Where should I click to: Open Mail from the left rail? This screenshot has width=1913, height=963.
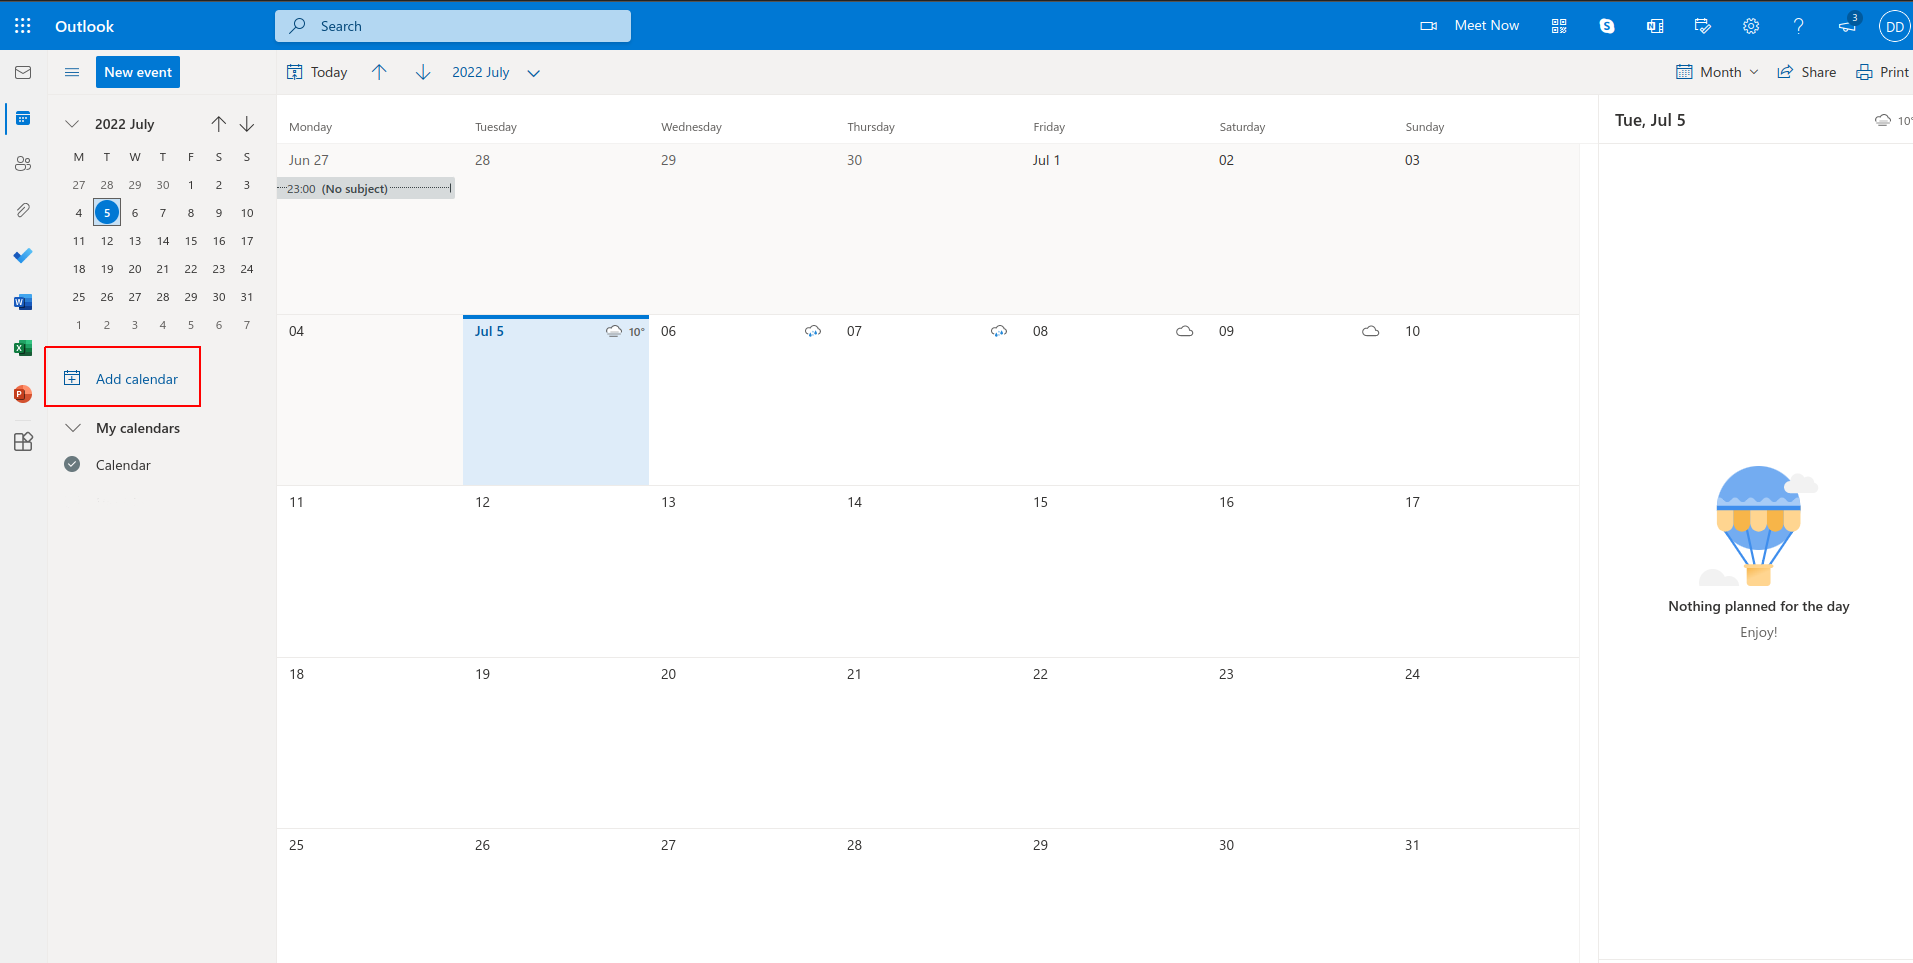pyautogui.click(x=23, y=72)
